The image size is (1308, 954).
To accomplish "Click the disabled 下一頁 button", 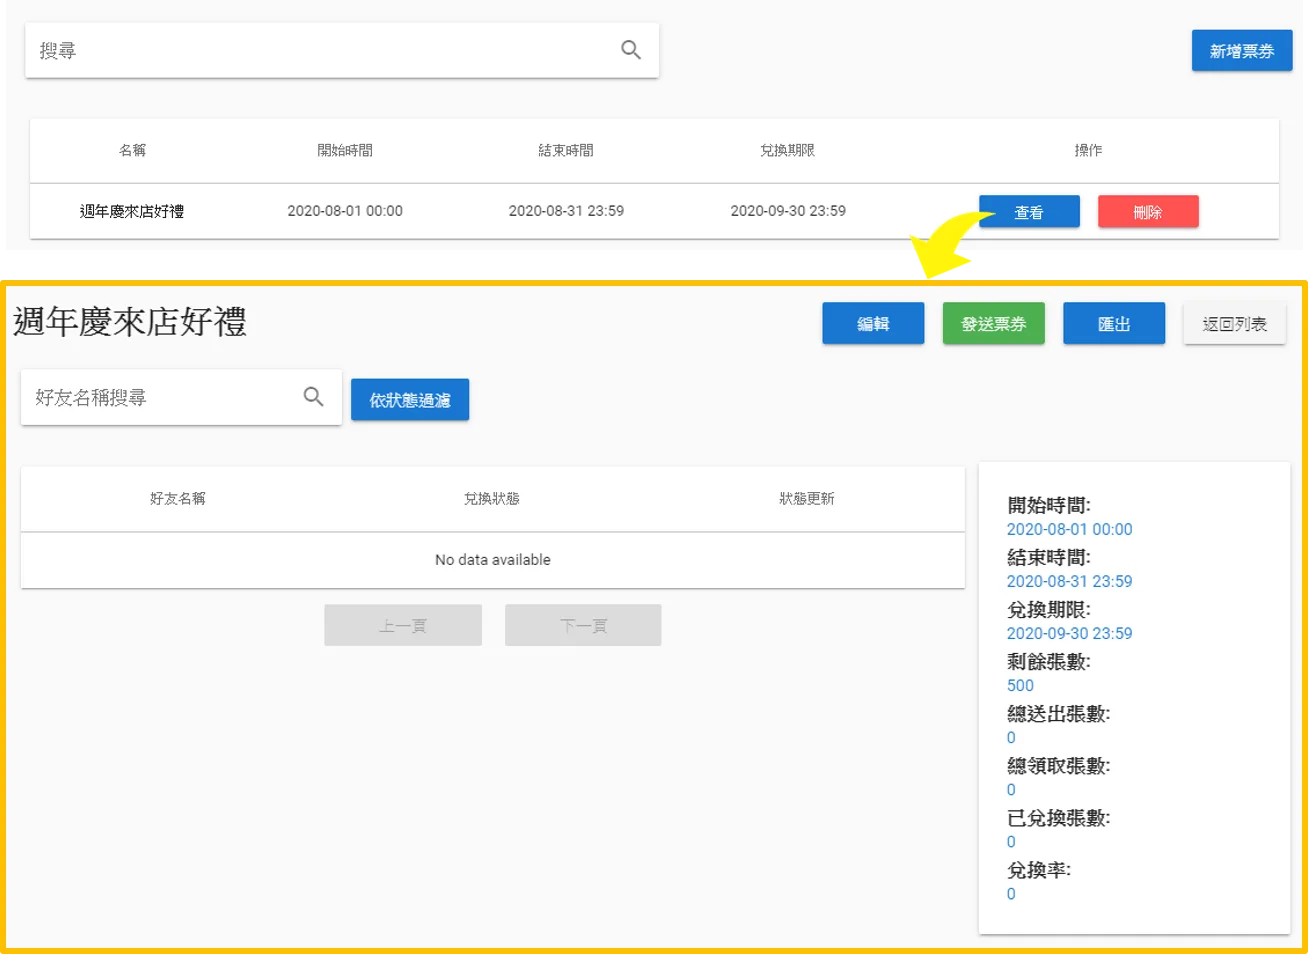I will [x=583, y=626].
